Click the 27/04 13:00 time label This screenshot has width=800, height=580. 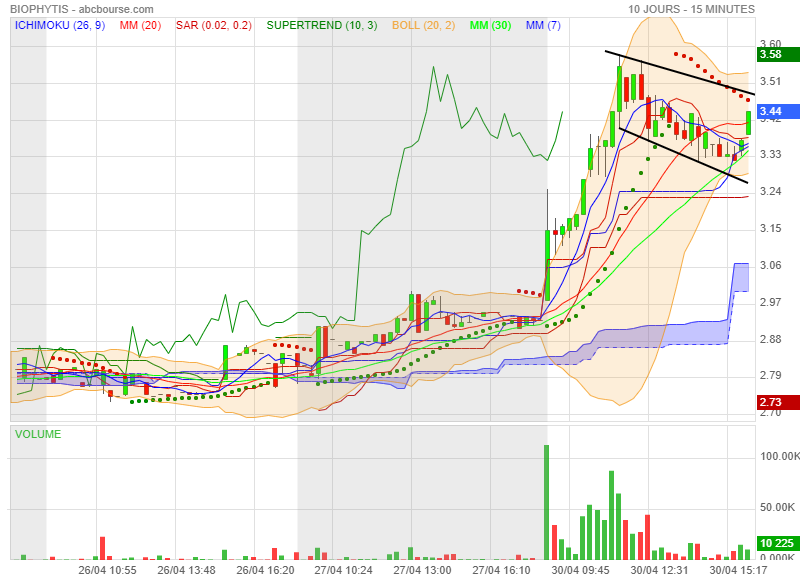click(422, 570)
